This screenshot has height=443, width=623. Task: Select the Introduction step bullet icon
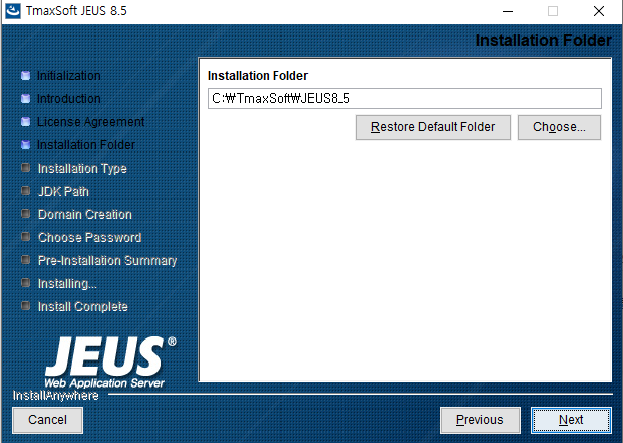(25, 99)
